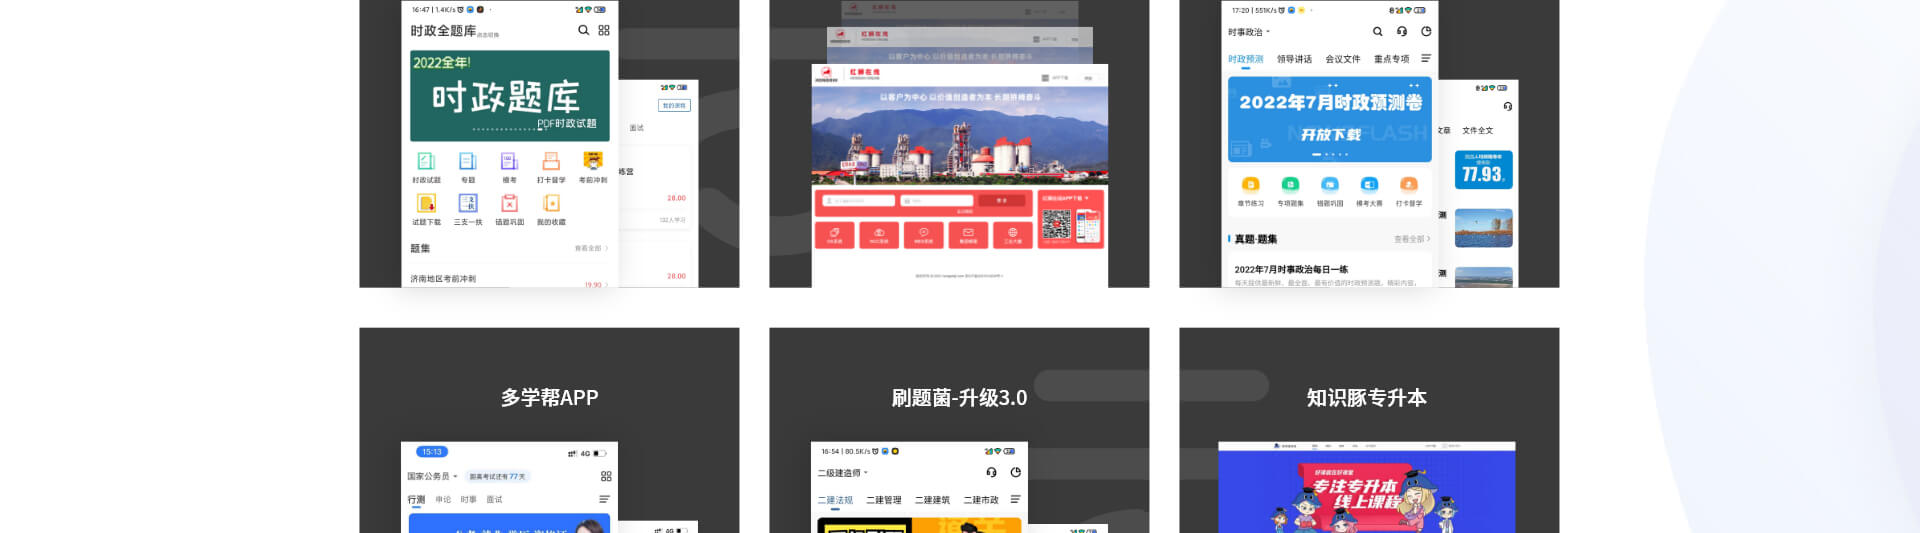Switch to the 二建市政 tab
The width and height of the screenshot is (1920, 533).
981,500
